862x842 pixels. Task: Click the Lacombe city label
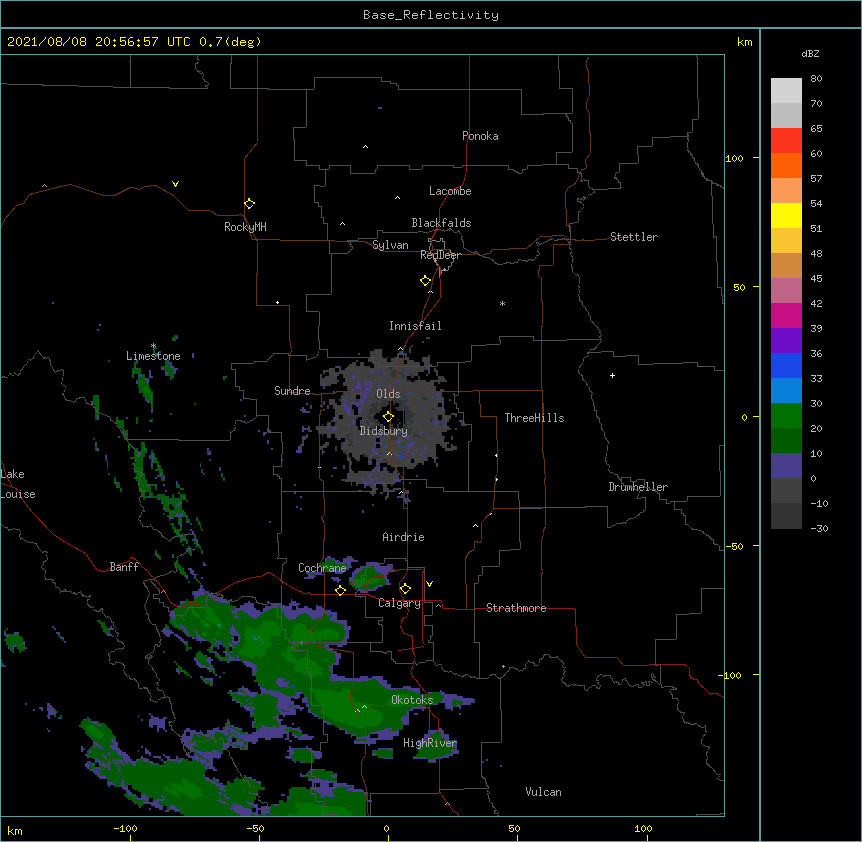point(450,191)
